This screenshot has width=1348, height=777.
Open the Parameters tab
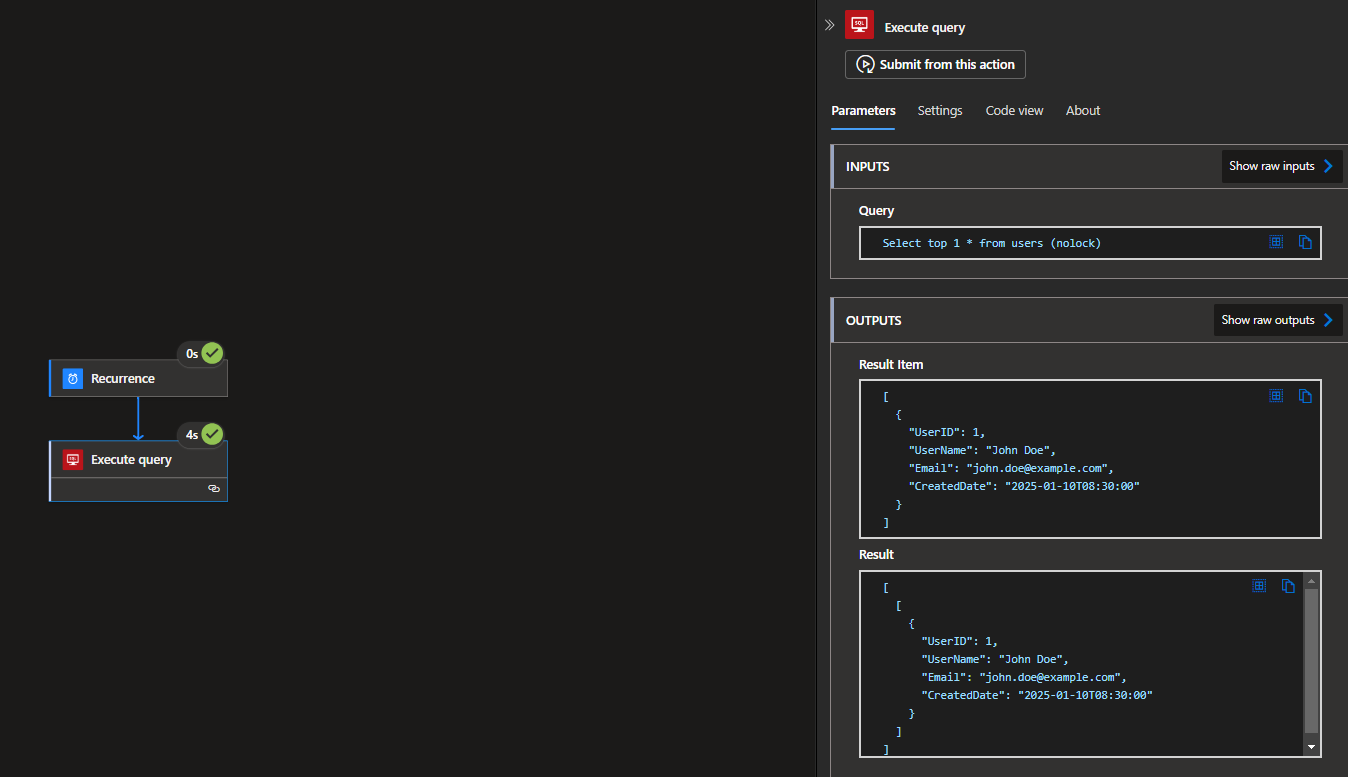coord(863,111)
